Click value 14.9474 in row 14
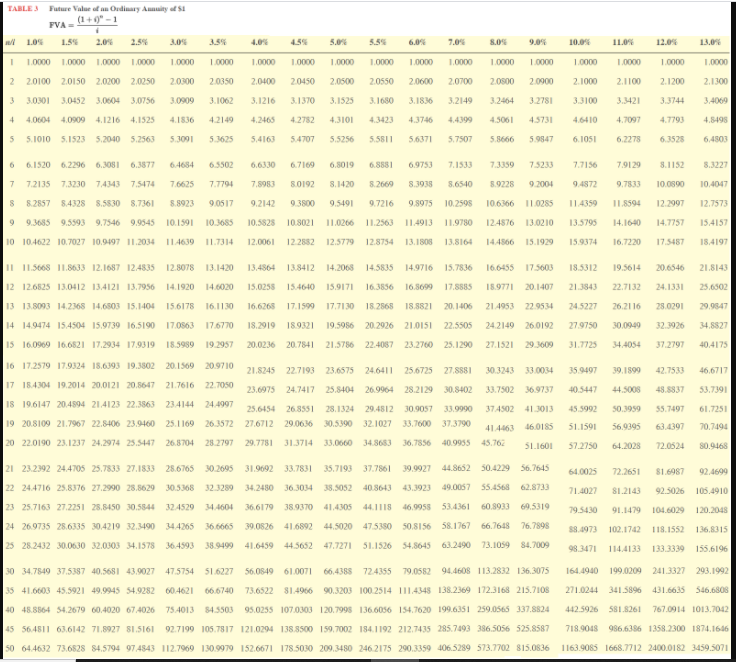This screenshot has height=662, width=736. coord(36,325)
